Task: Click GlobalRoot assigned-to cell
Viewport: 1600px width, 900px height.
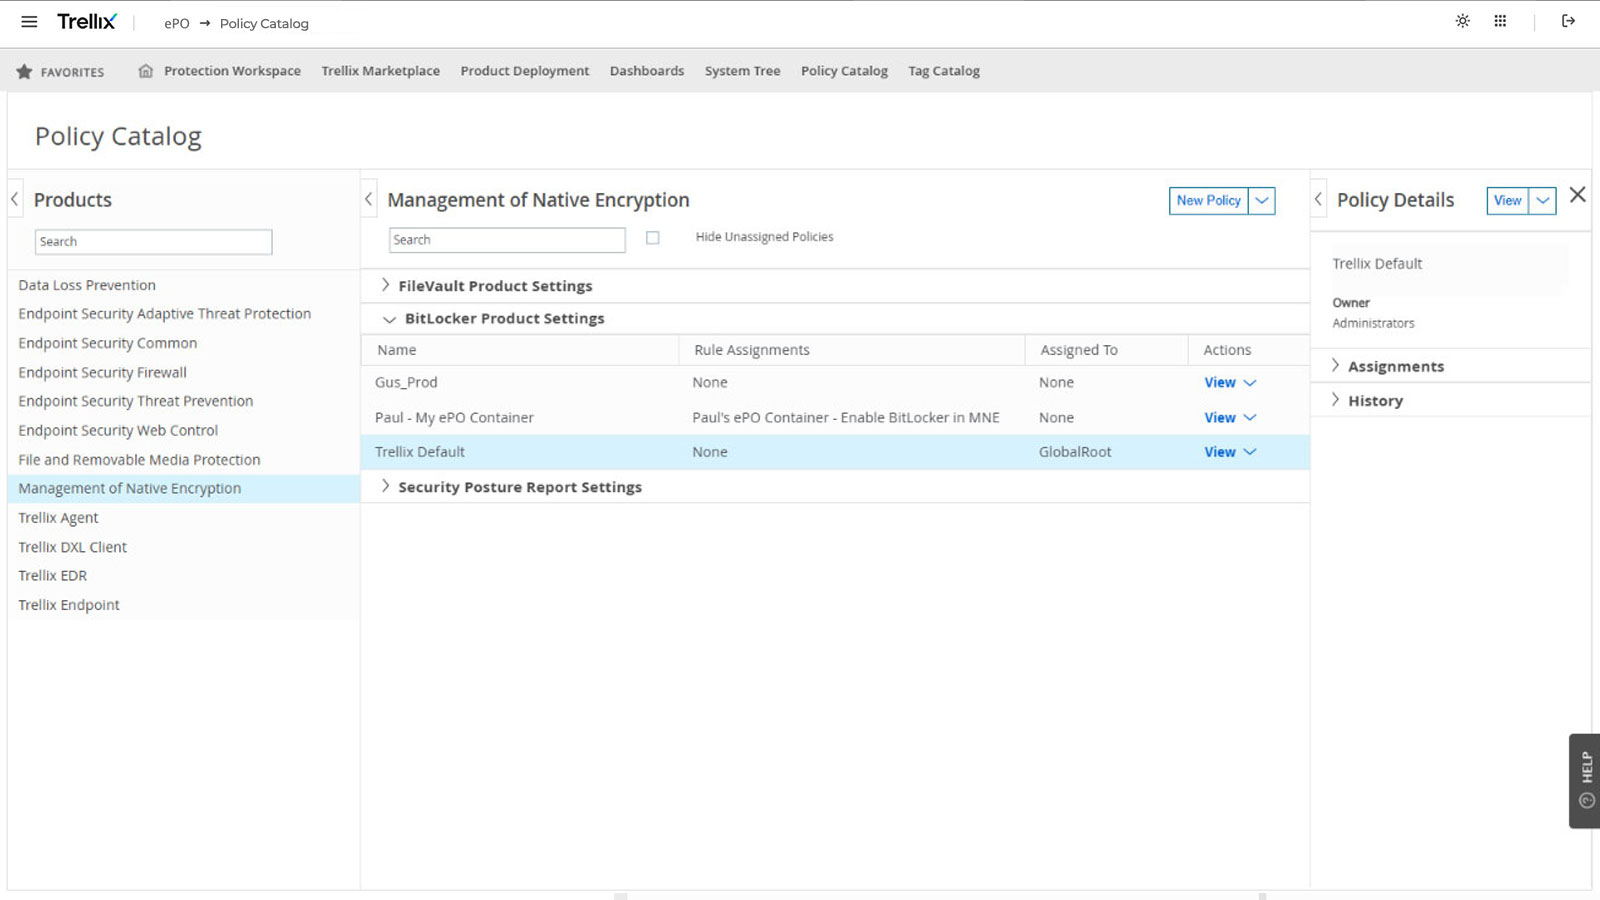Action: click(1075, 452)
